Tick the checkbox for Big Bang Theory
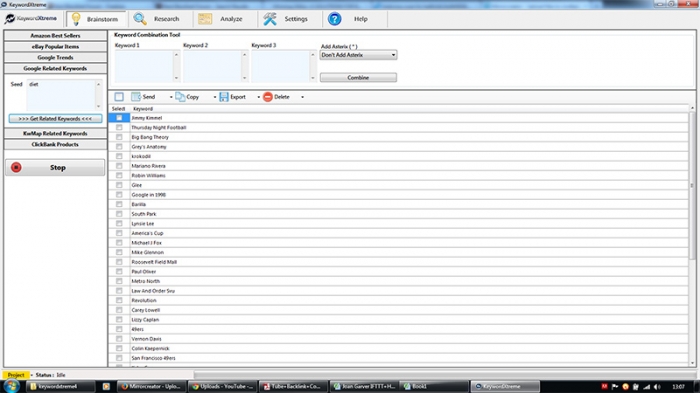The height and width of the screenshot is (393, 700). 119,137
